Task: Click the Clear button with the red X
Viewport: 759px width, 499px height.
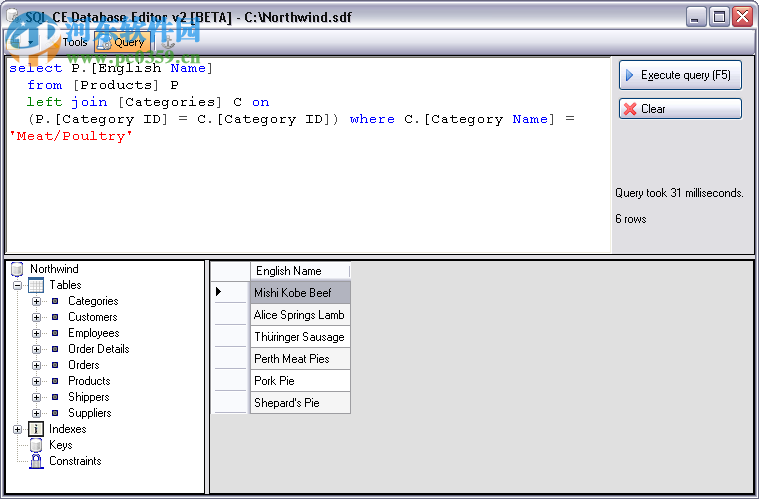Action: (680, 109)
